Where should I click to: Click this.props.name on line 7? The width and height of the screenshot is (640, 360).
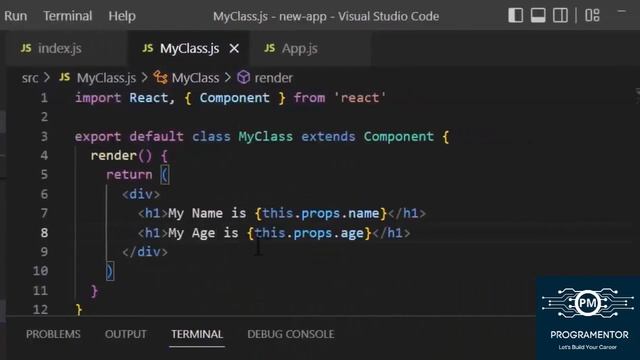tap(321, 213)
